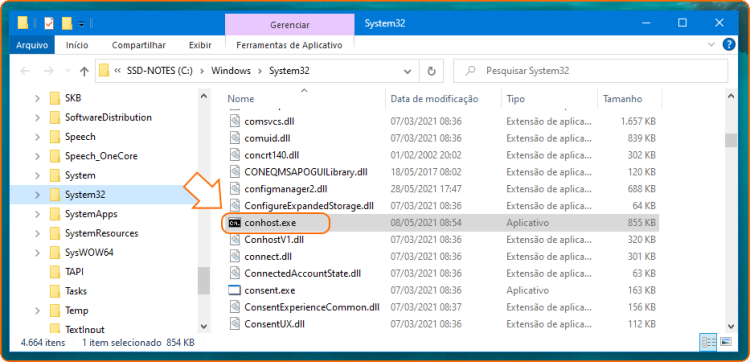Screen dimensions: 750x362
Task: Select the Gerenciar contextual tab
Action: click(289, 25)
